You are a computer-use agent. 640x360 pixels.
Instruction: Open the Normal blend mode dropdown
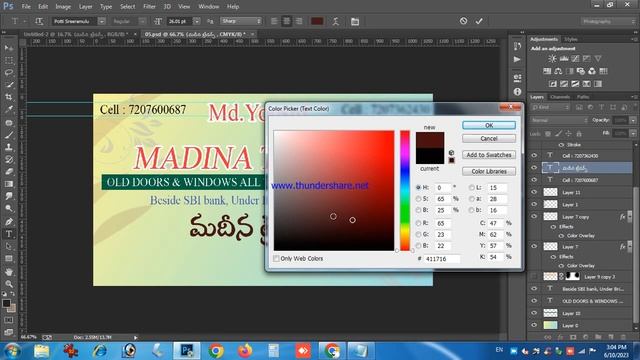pos(560,120)
